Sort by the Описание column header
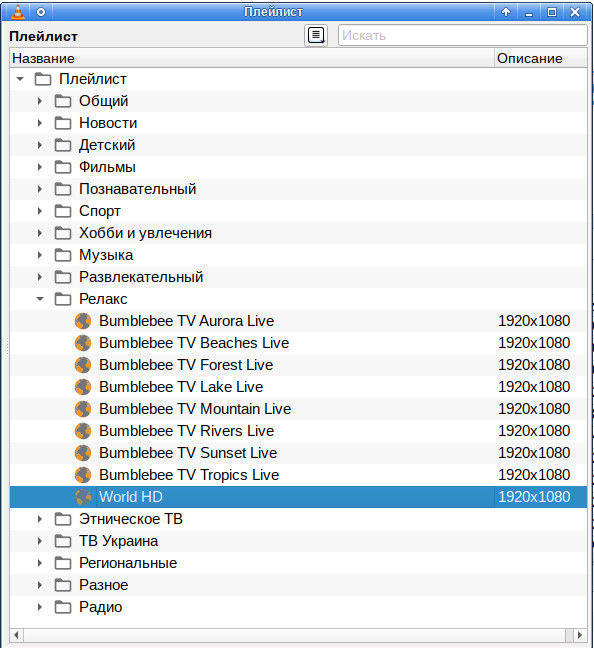Screen dimensions: 594x648 541,58
